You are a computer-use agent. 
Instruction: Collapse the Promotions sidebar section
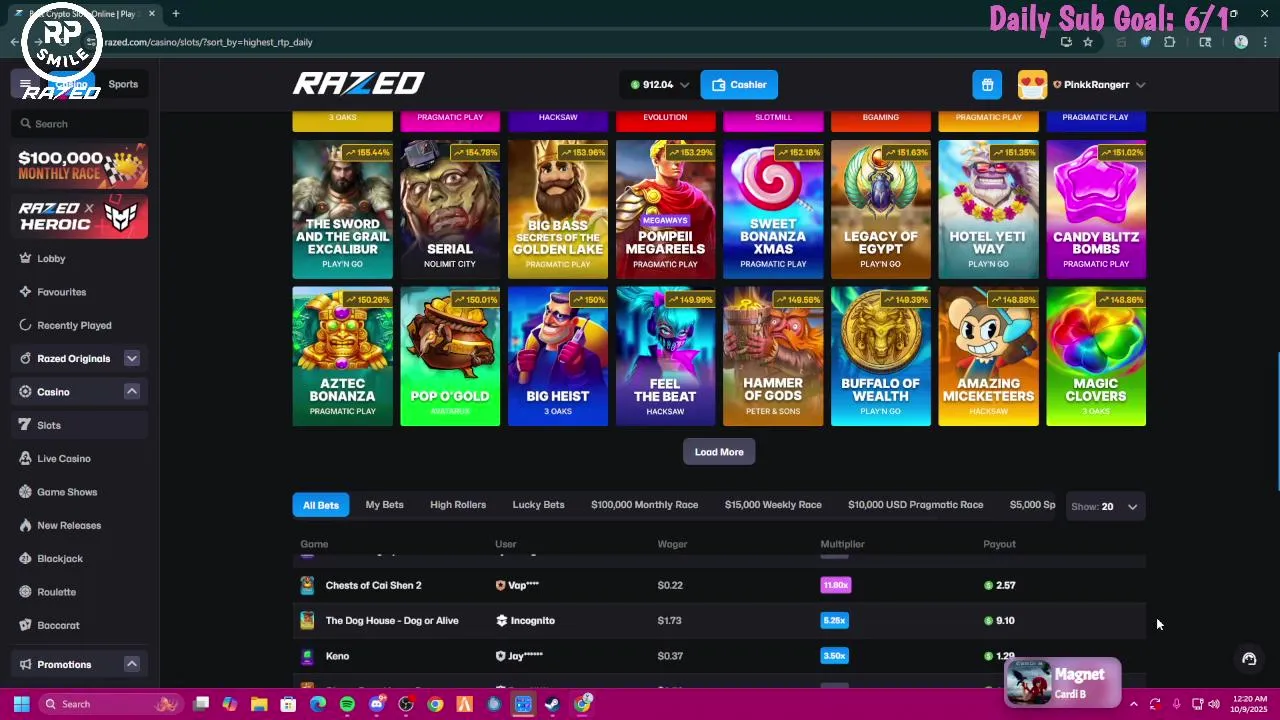[x=131, y=664]
